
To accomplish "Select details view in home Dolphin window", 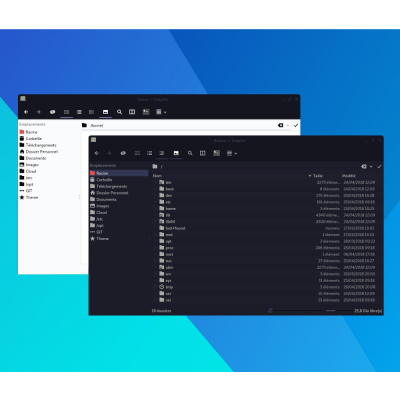I will coord(91,112).
